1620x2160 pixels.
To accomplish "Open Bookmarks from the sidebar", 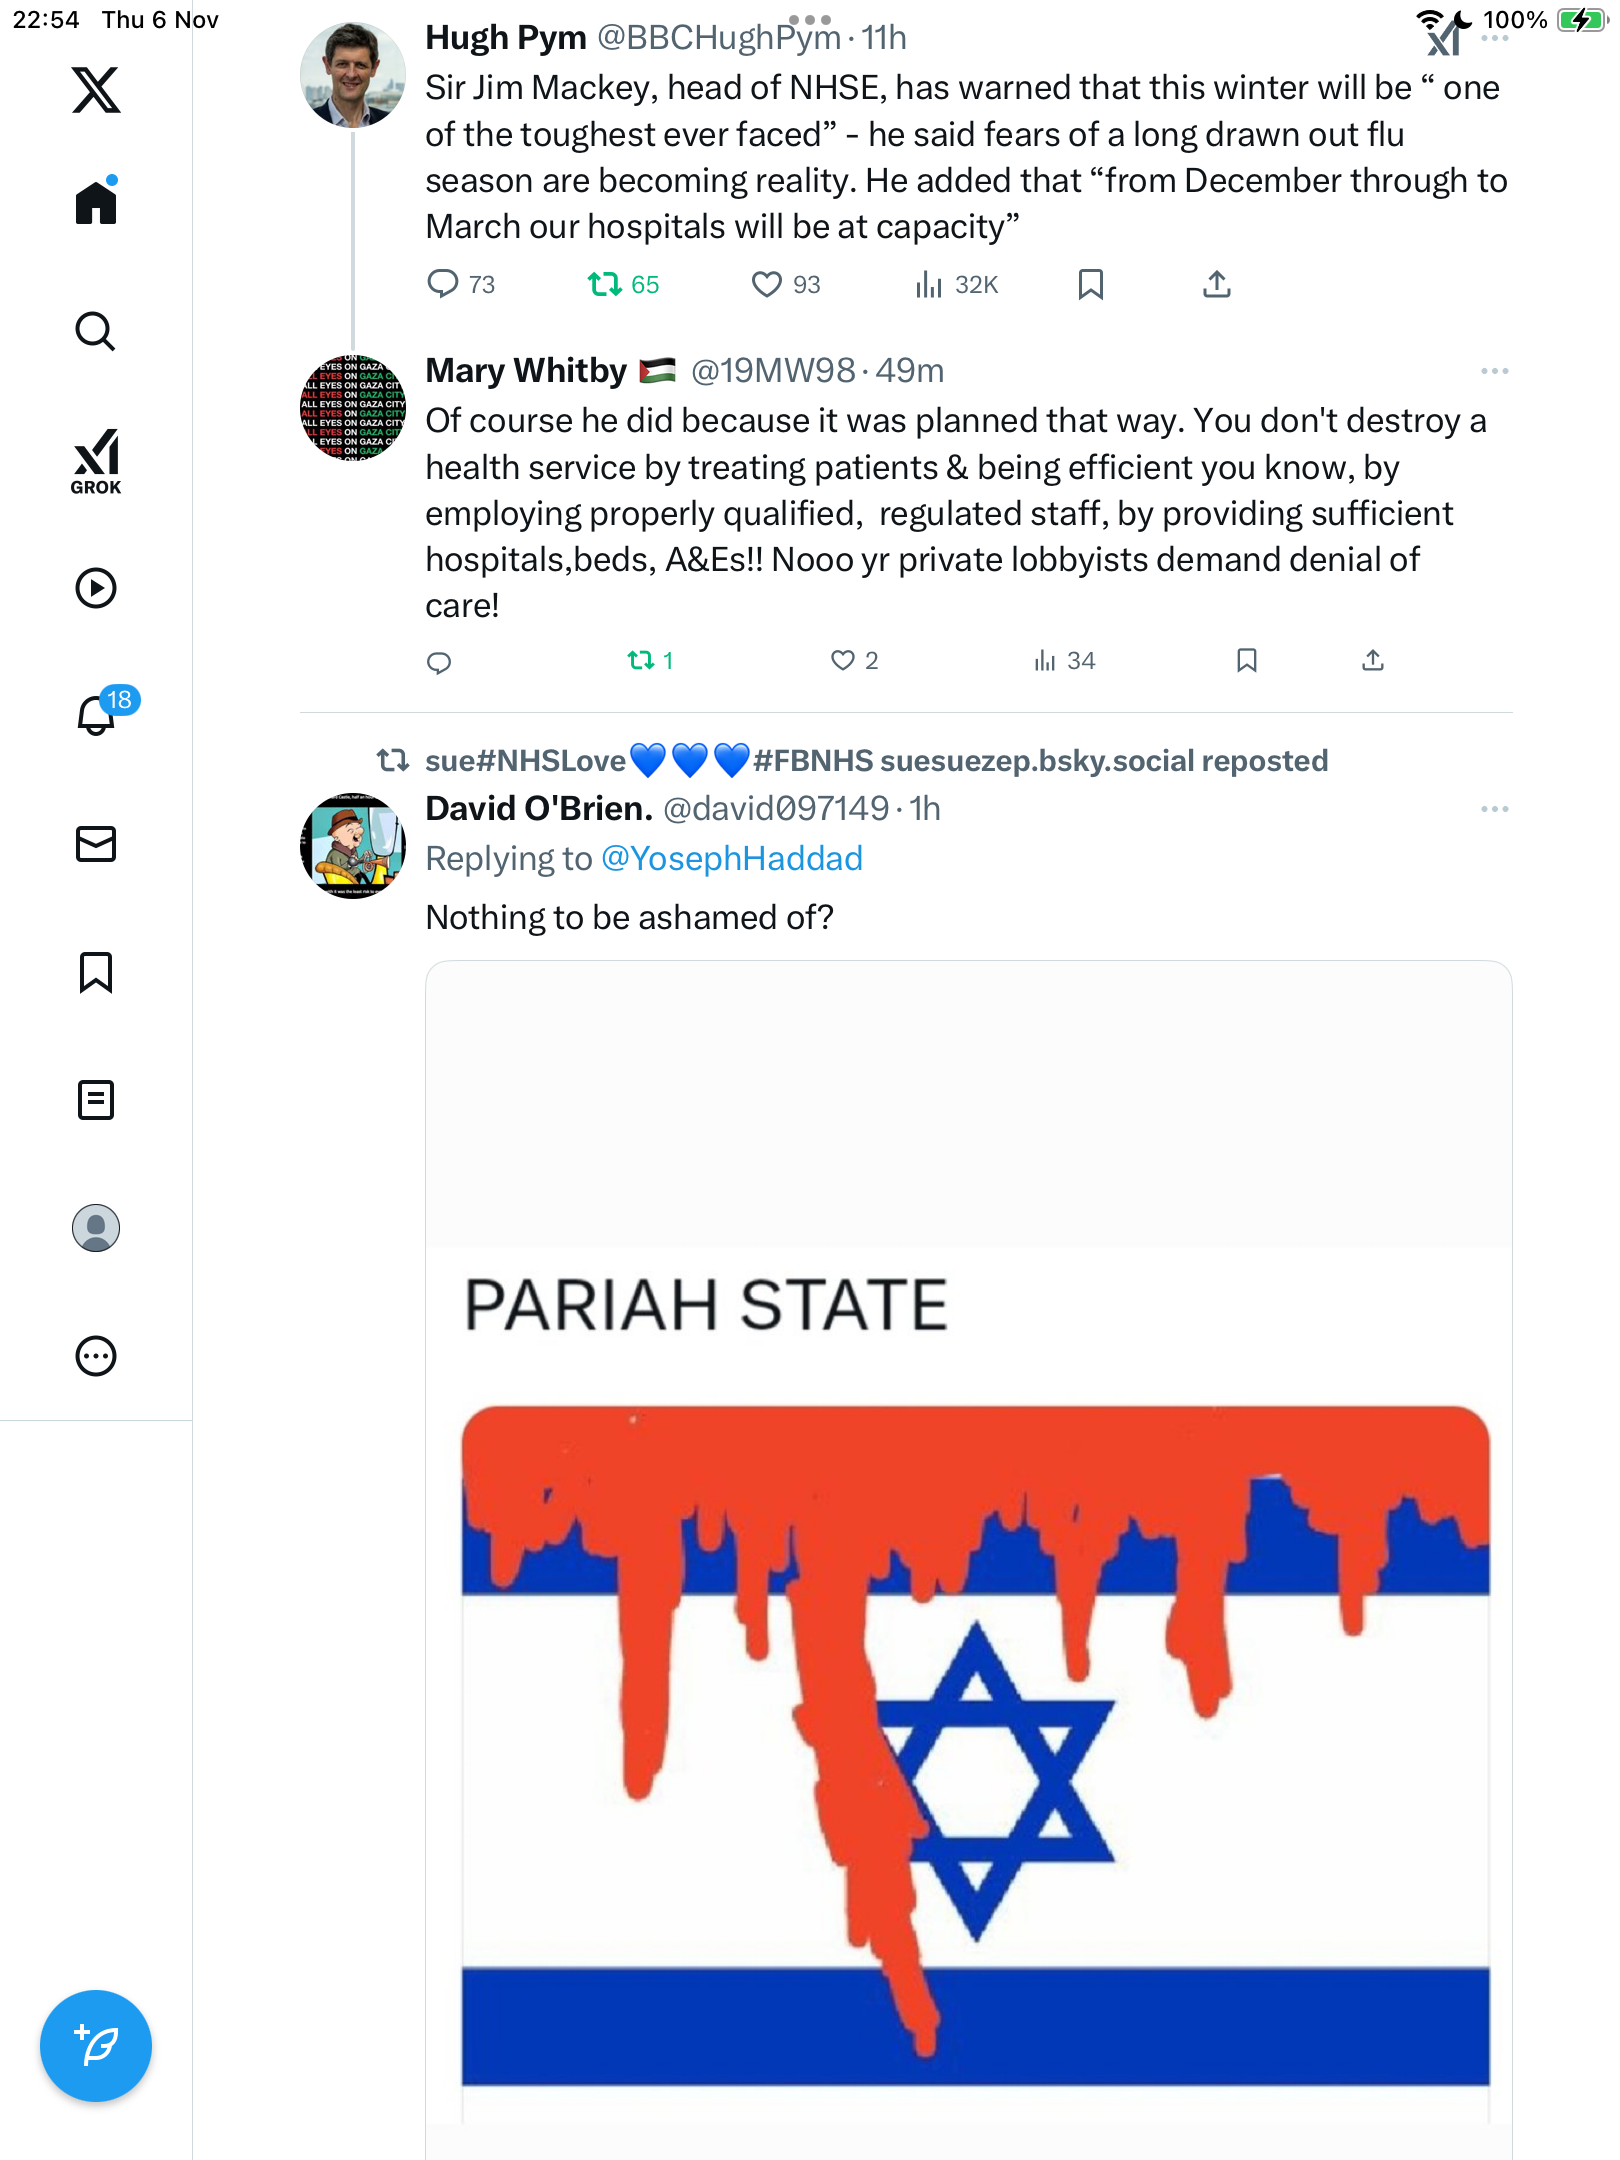I will [x=96, y=972].
